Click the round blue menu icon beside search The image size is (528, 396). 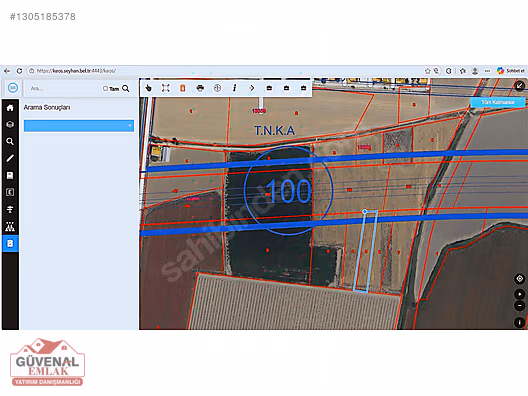tap(13, 88)
